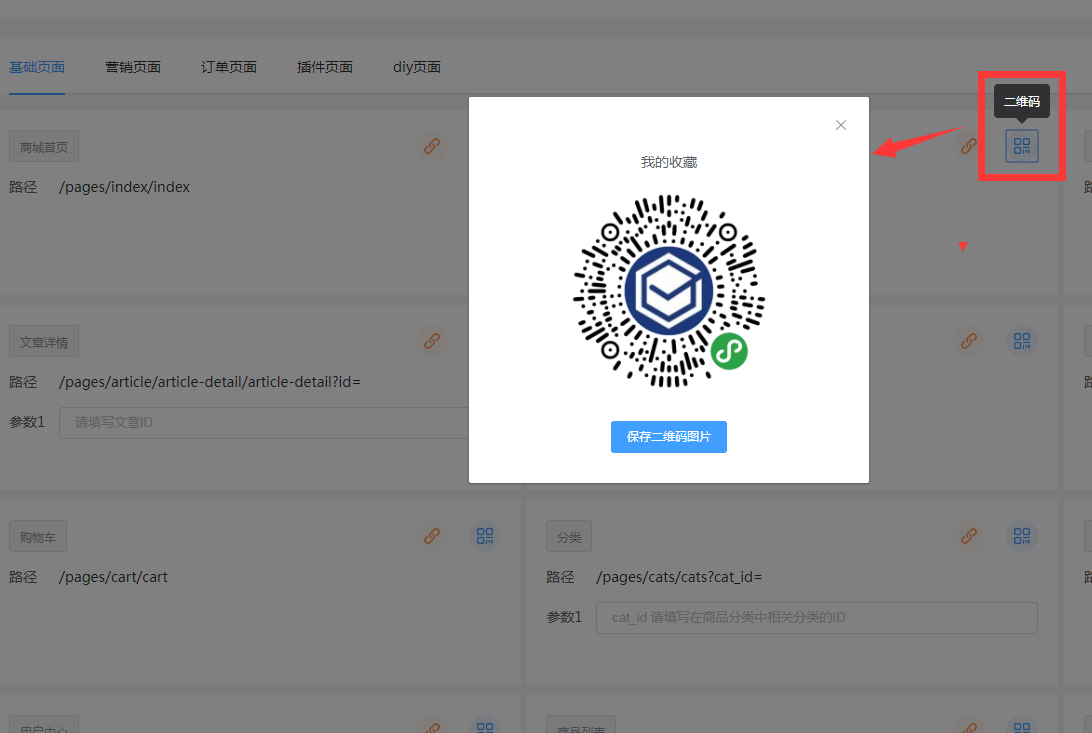This screenshot has height=733, width=1092.
Task: Focus the 请填写文章ID input field
Action: 265,423
